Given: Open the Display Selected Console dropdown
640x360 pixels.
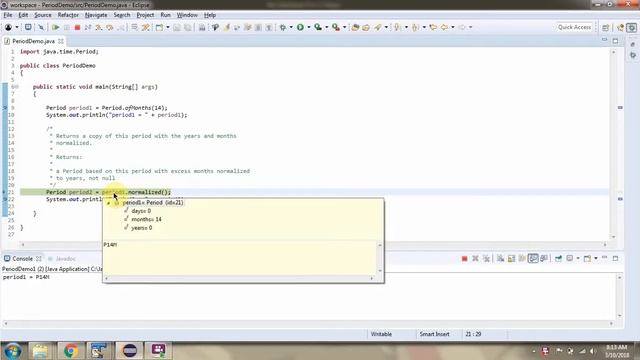Looking at the screenshot, I should click(578, 258).
